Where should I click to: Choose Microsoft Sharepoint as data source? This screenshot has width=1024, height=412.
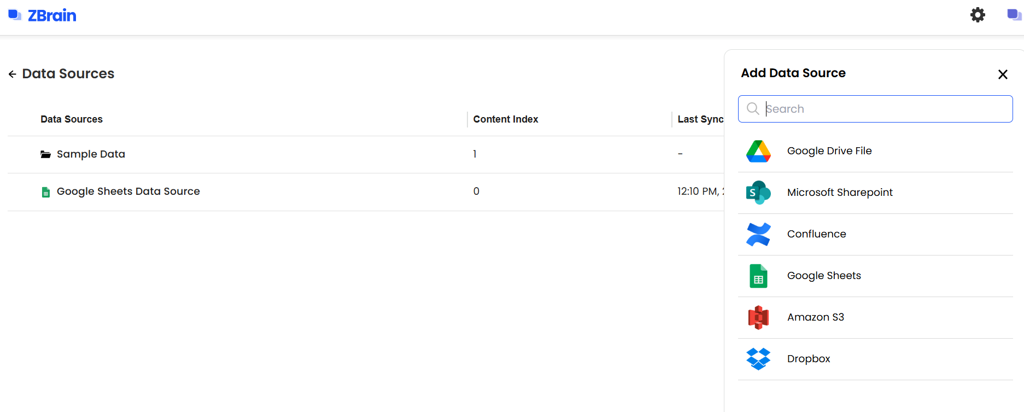(x=839, y=192)
